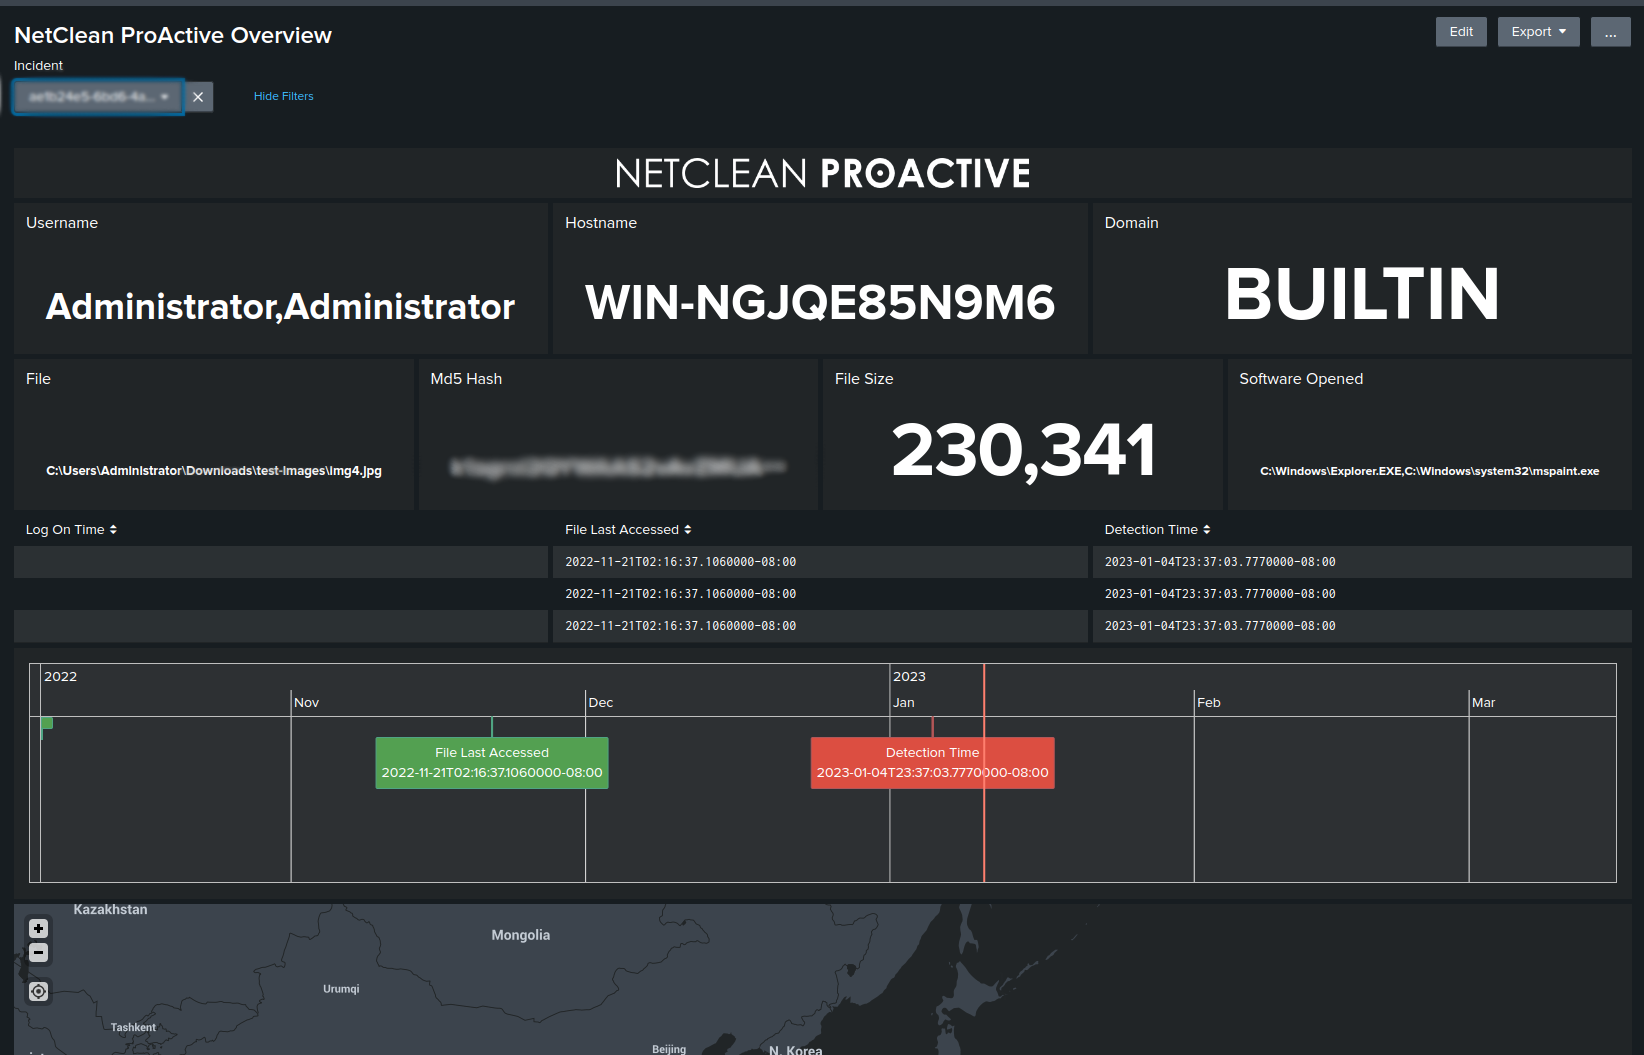This screenshot has width=1644, height=1055.
Task: Zoom out on the map
Action: [x=38, y=953]
